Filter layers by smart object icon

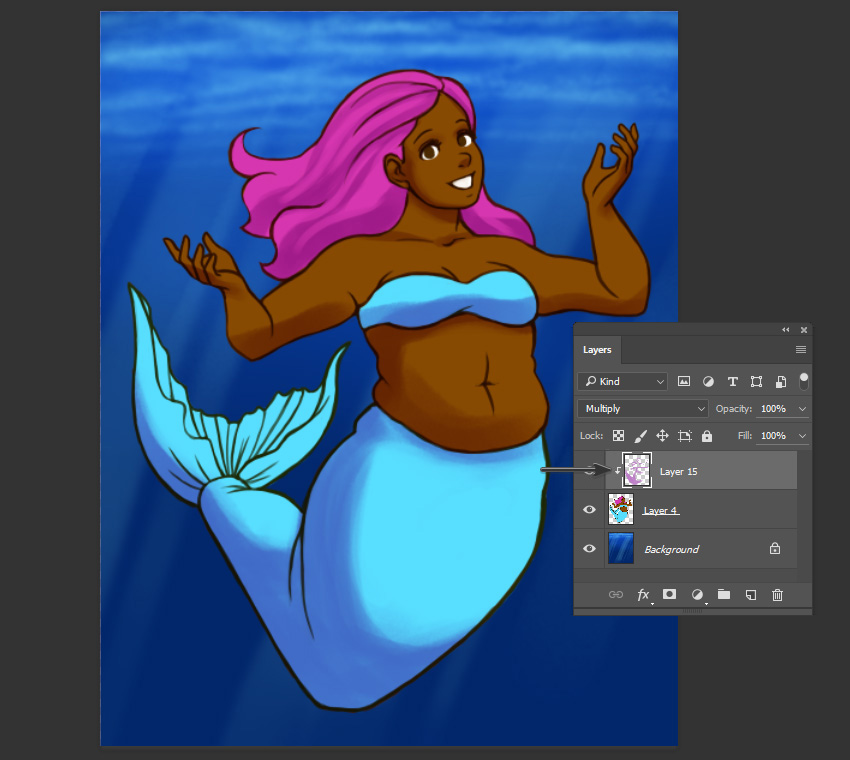tap(781, 382)
